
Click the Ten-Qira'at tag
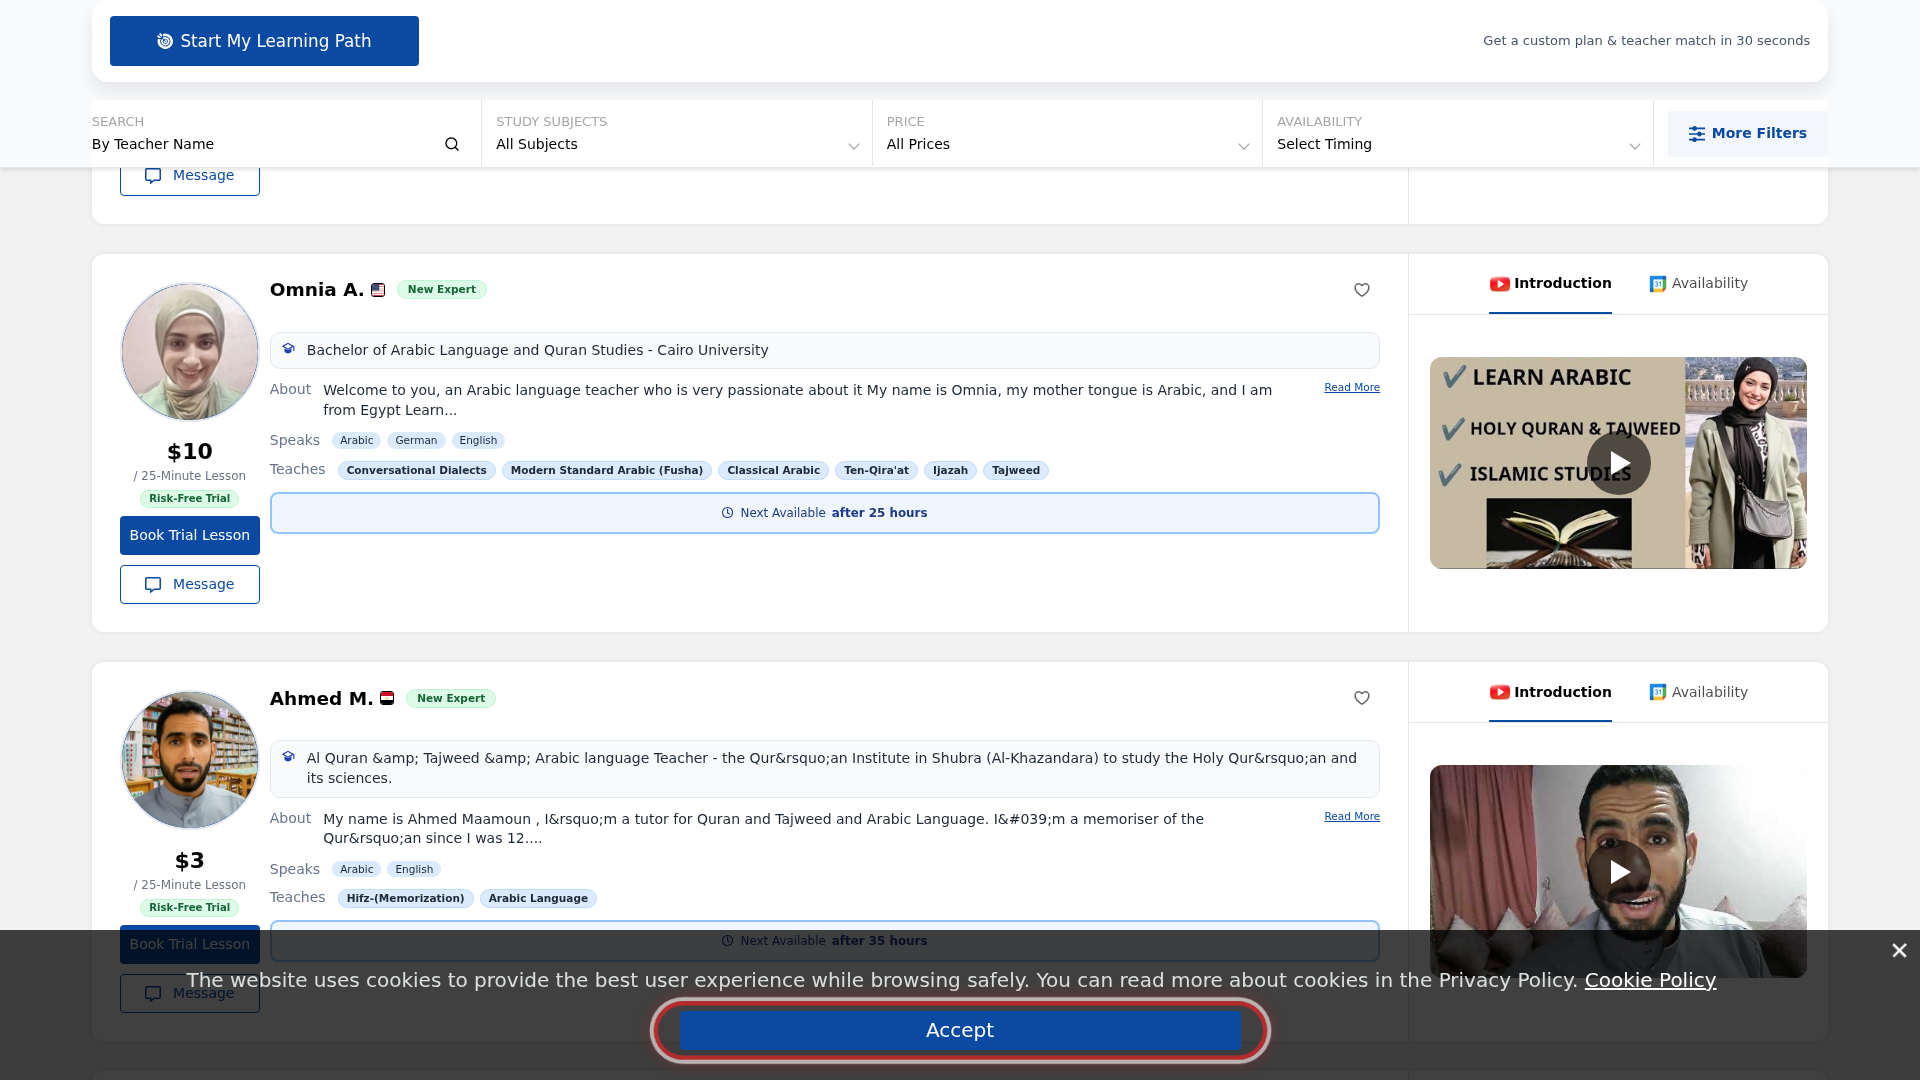tap(876, 471)
